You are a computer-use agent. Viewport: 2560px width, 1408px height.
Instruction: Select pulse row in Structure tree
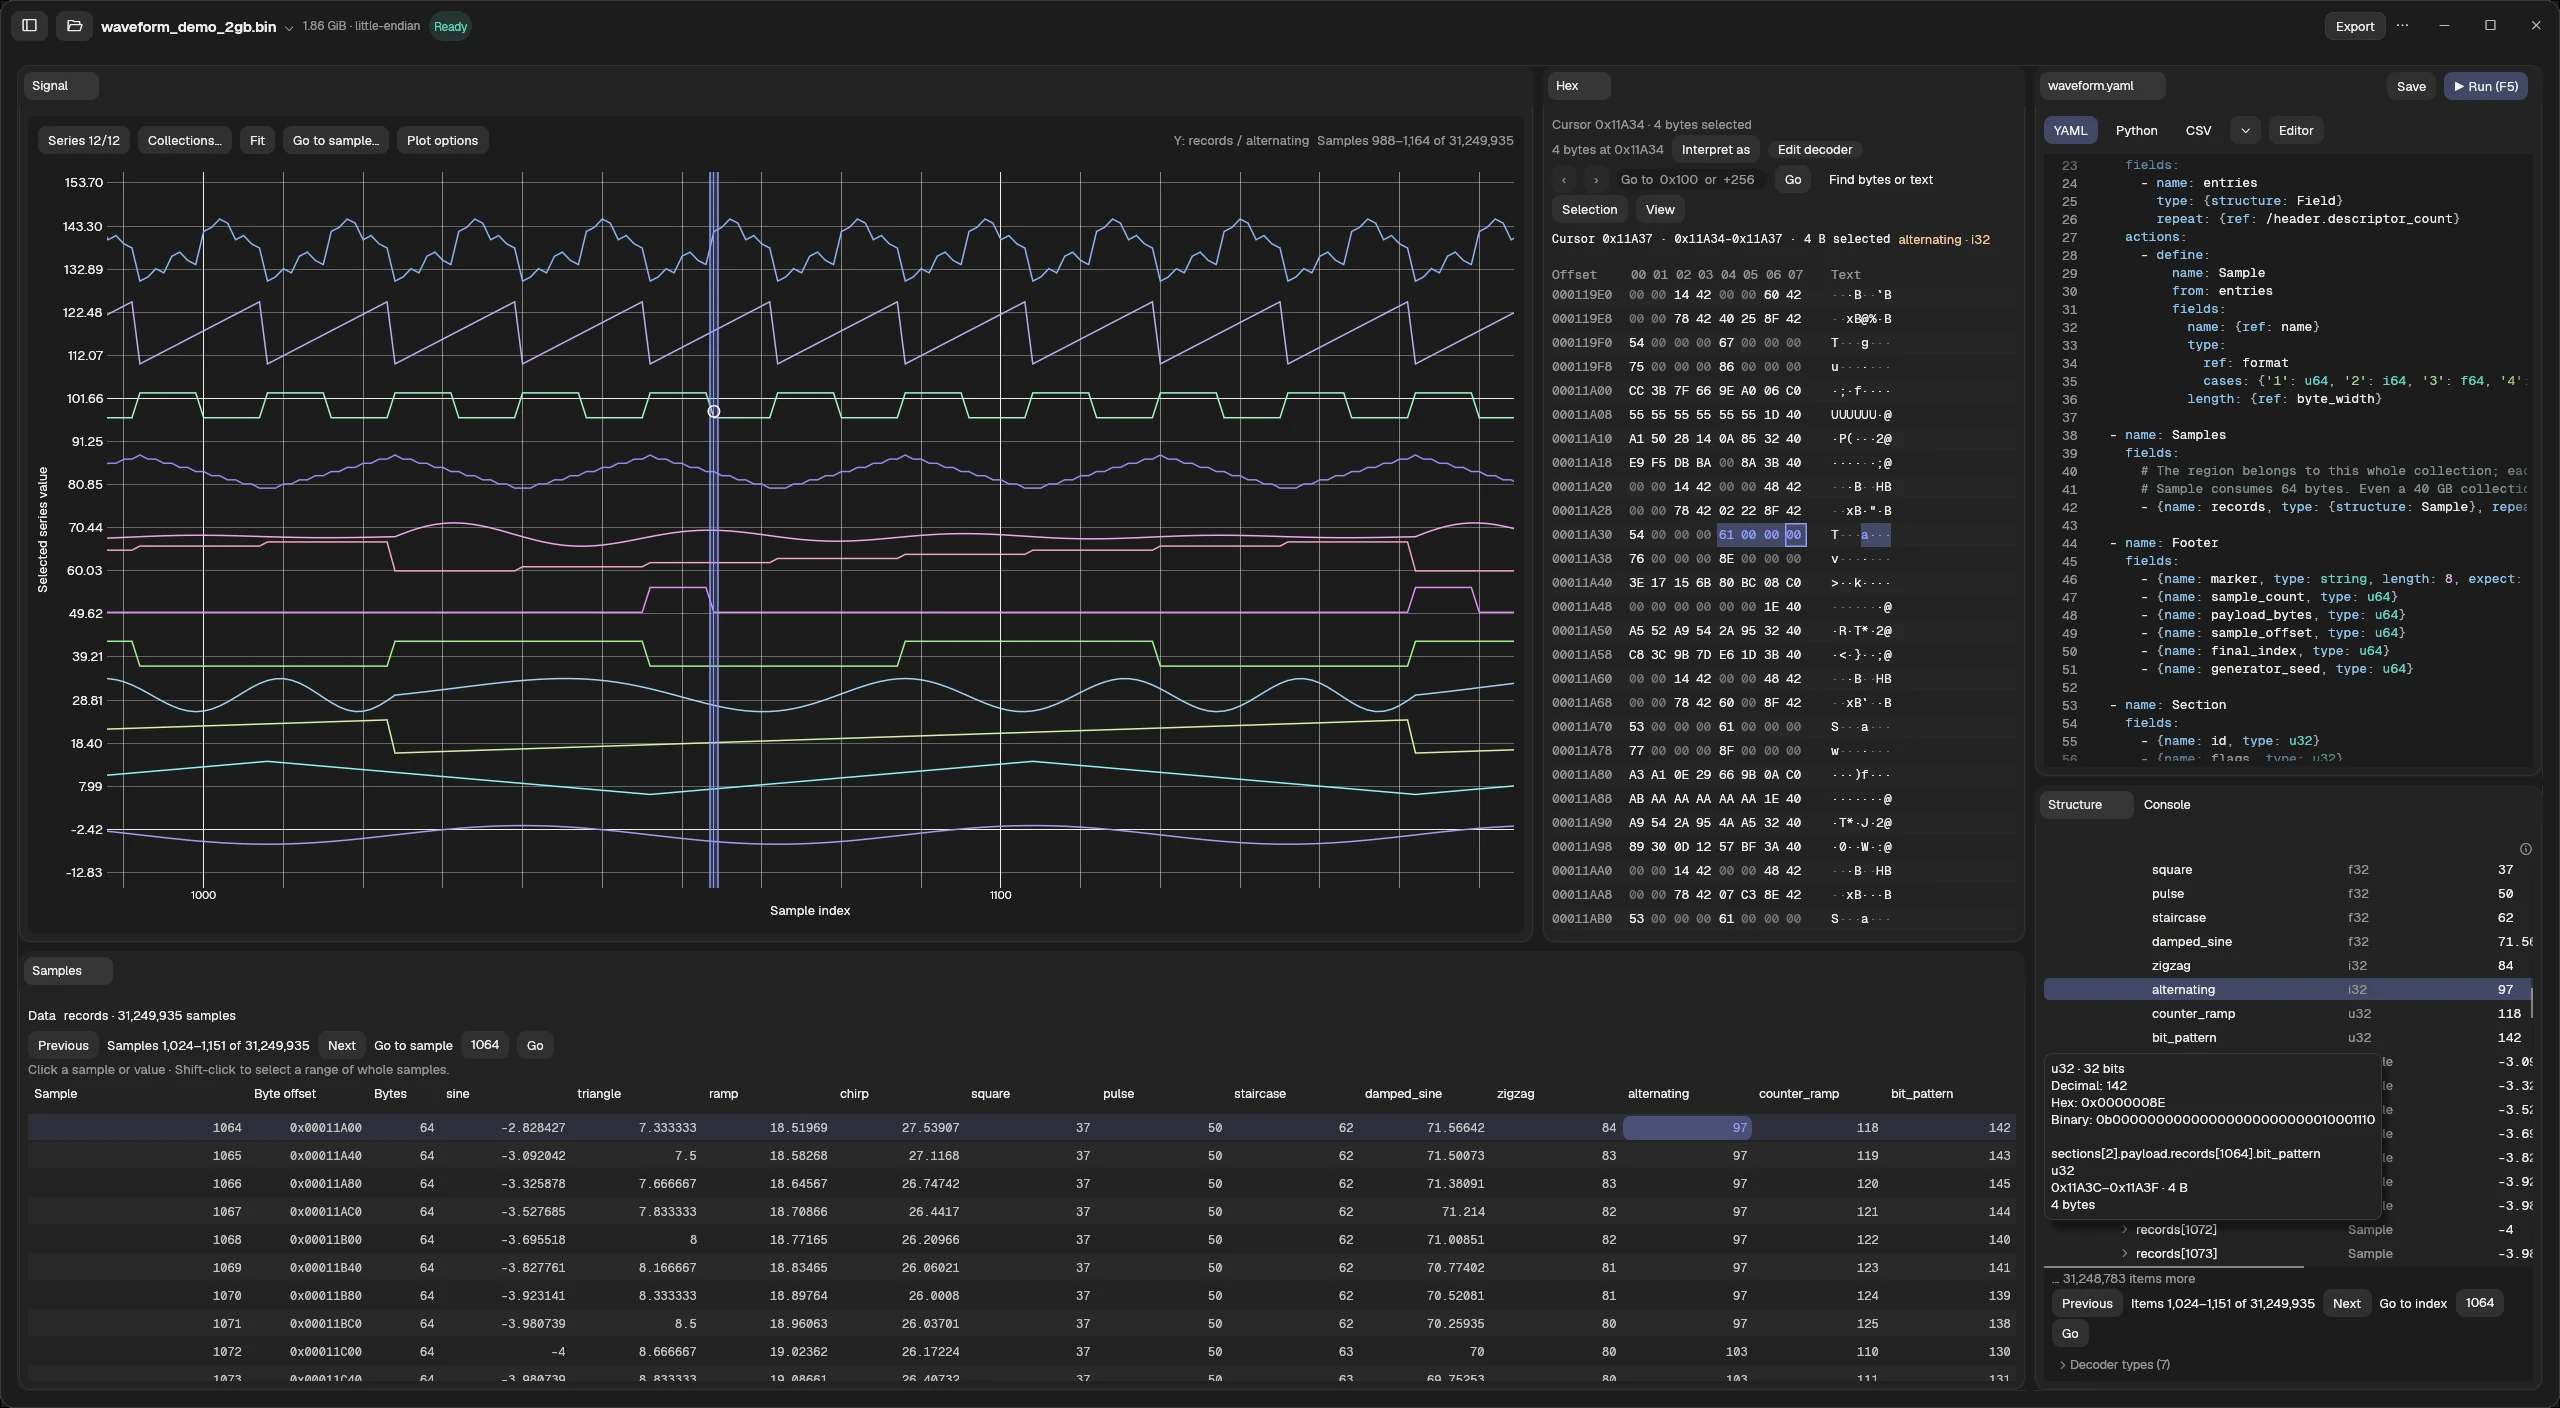click(2286, 893)
